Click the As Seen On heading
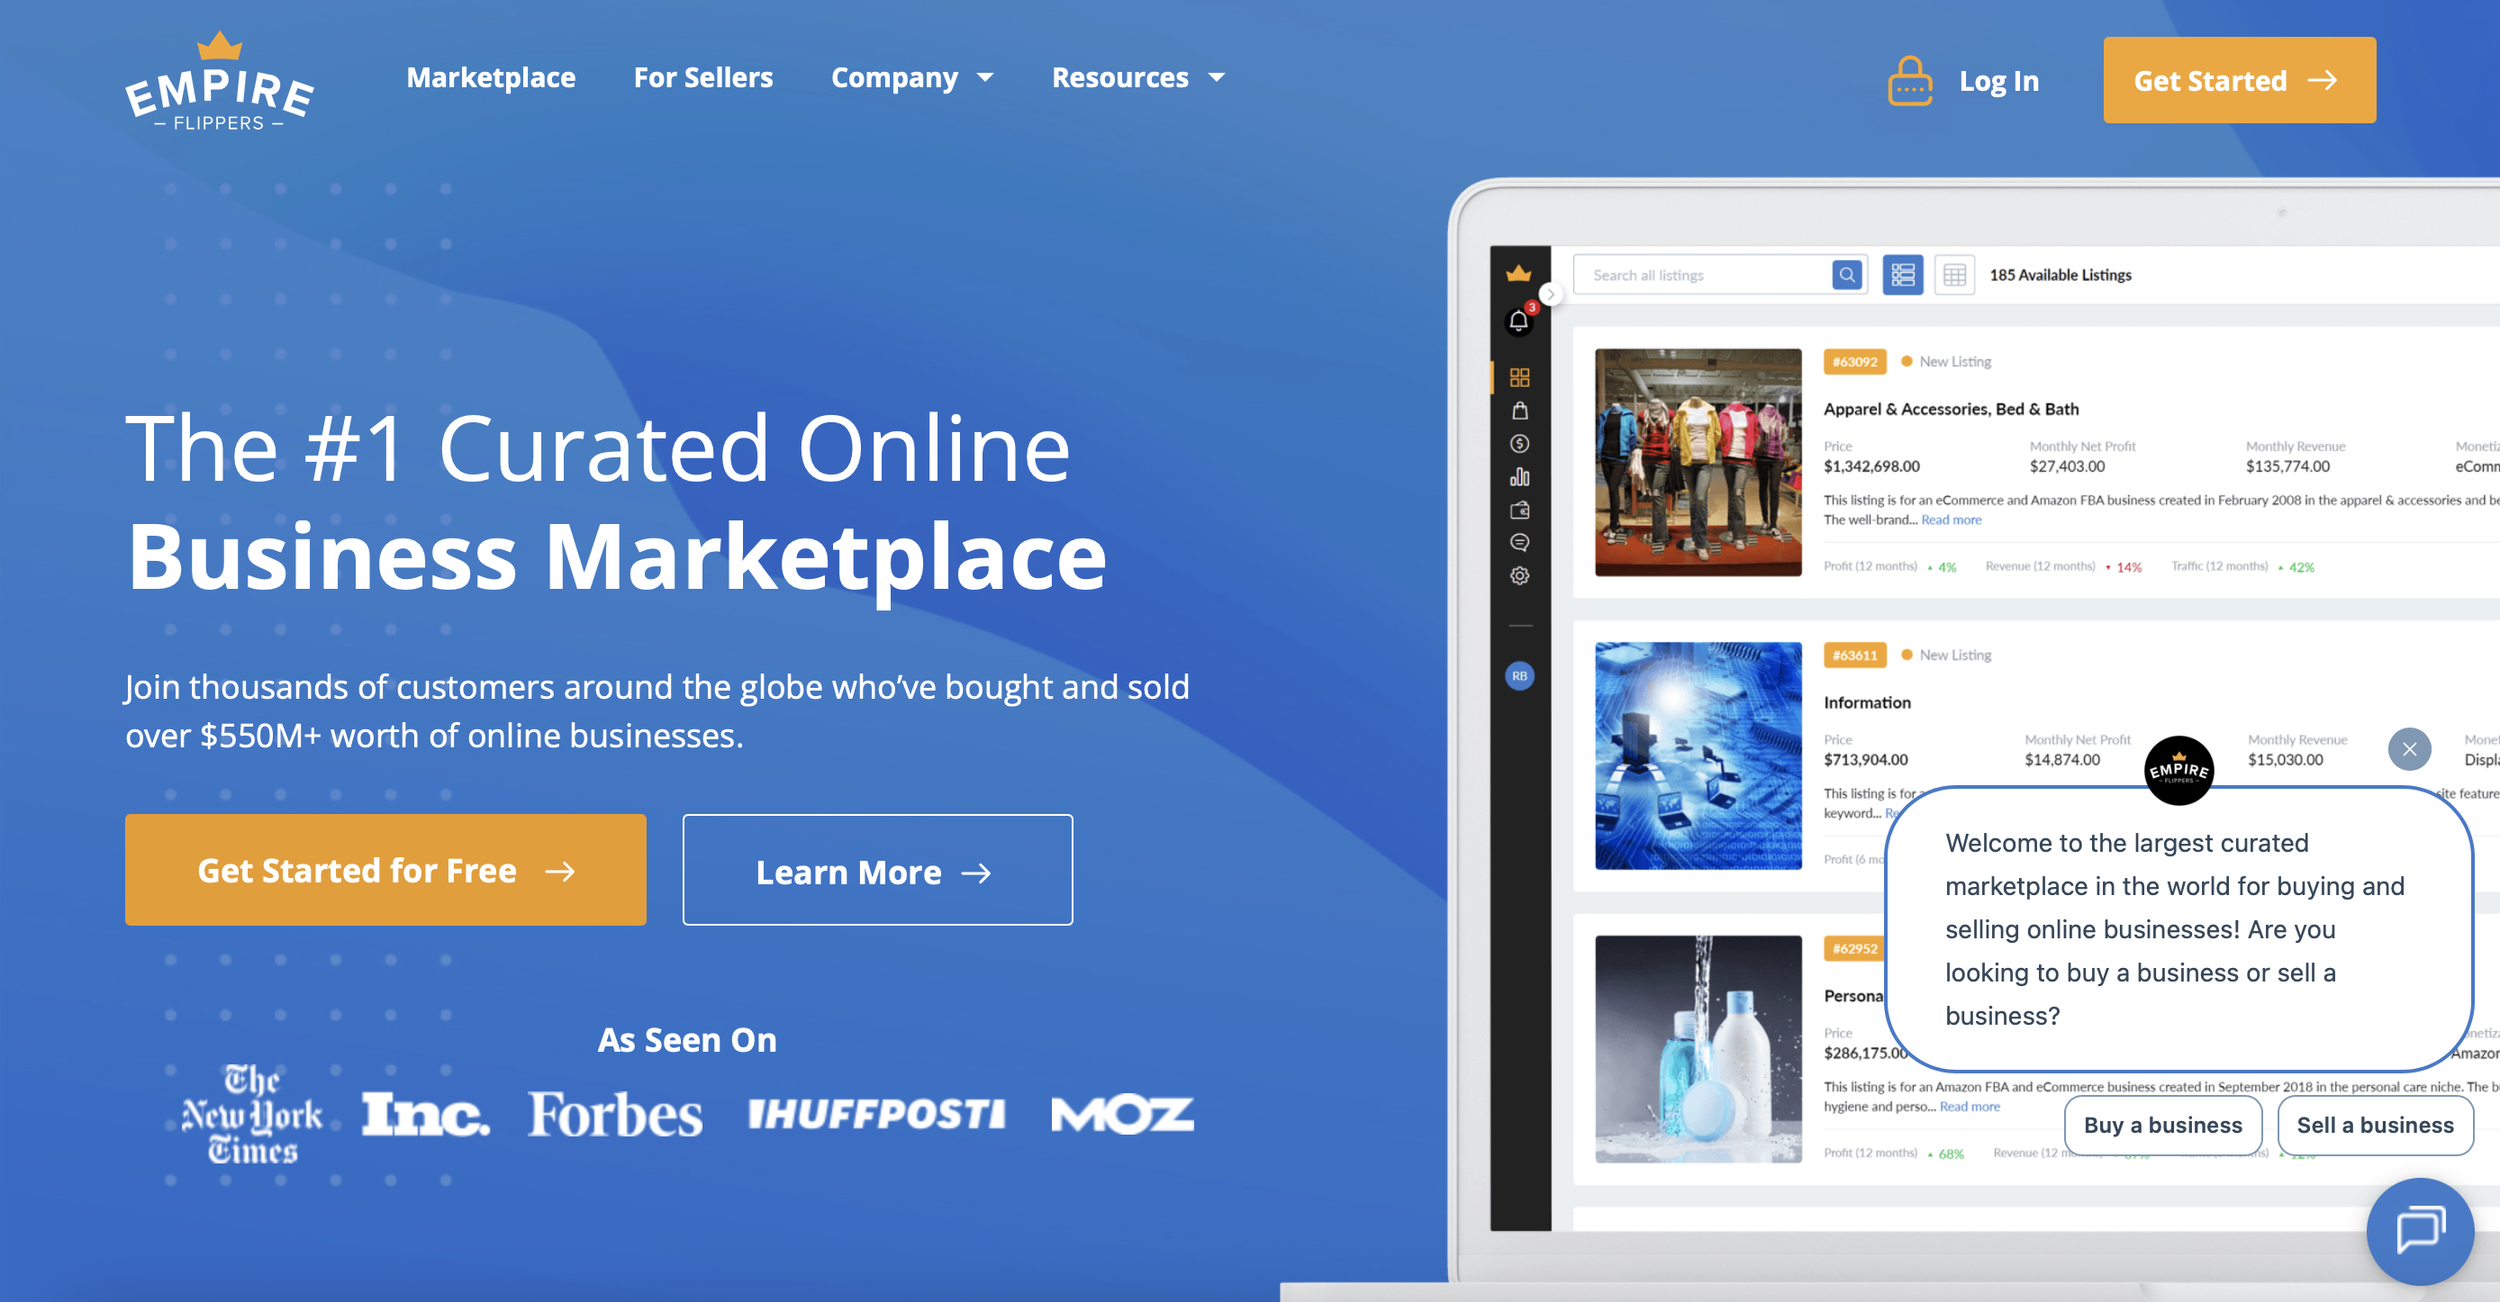The image size is (2500, 1302). click(x=687, y=1040)
